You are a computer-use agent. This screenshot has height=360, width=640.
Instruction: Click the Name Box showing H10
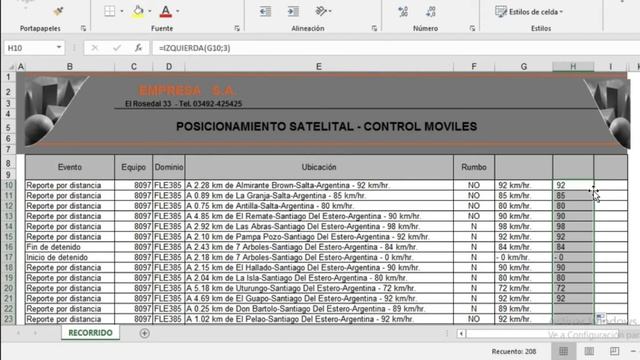(29, 48)
